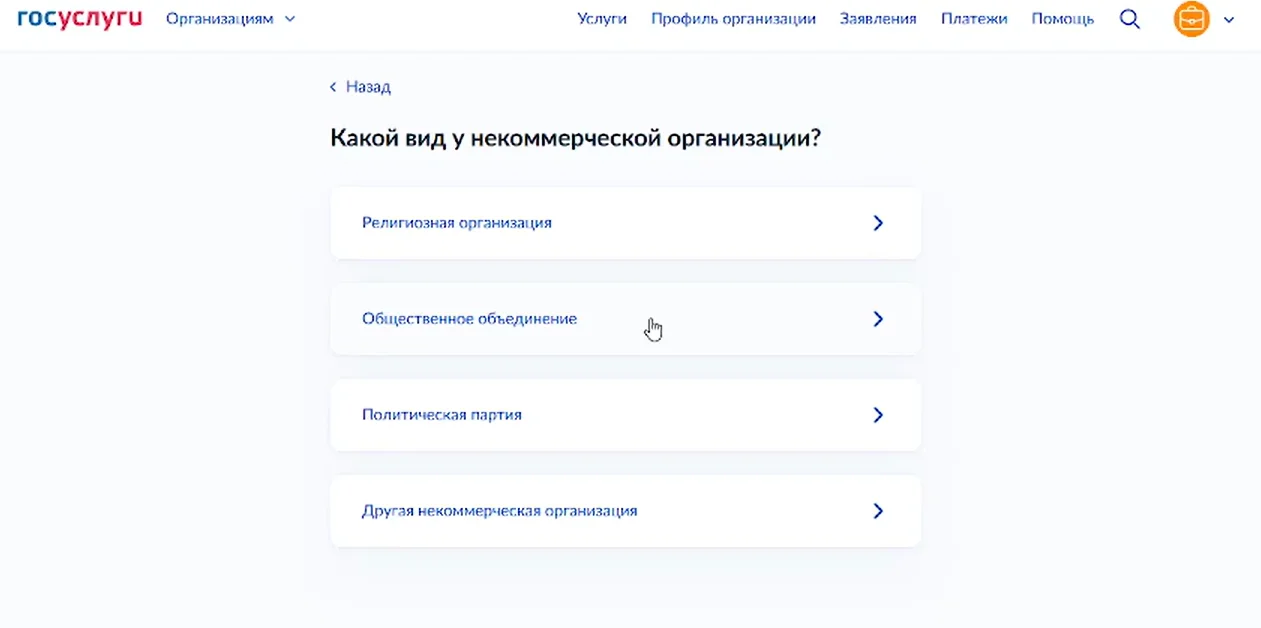
Task: Select Религиозная организация option
Action: pos(457,223)
